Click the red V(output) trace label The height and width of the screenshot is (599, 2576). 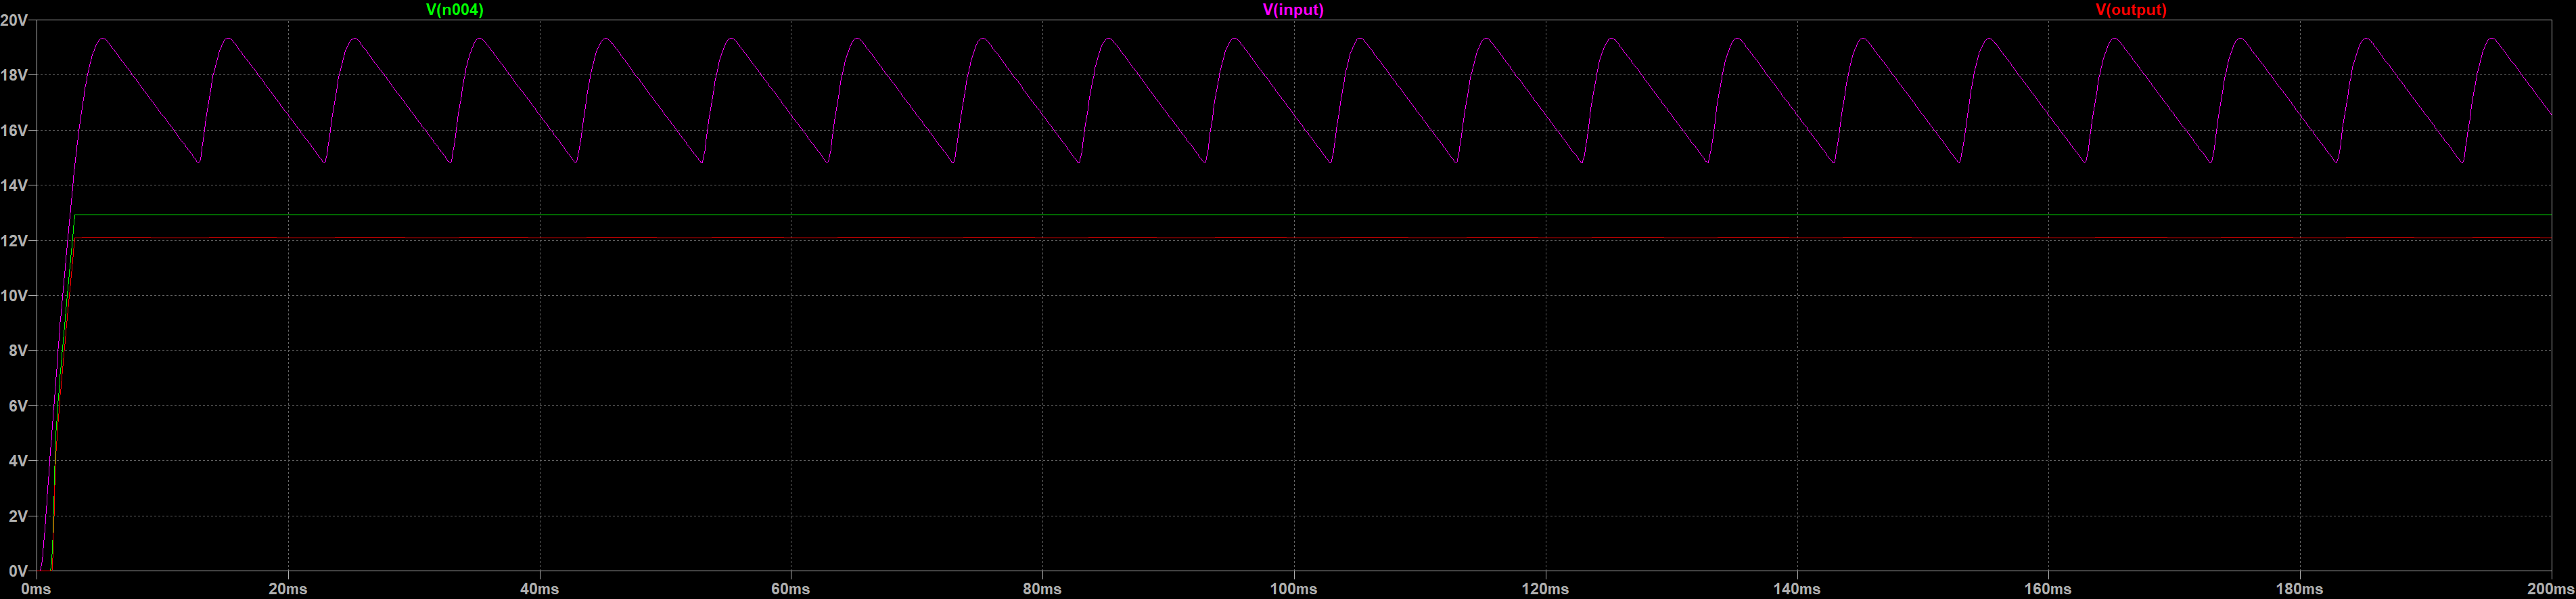pos(2131,10)
